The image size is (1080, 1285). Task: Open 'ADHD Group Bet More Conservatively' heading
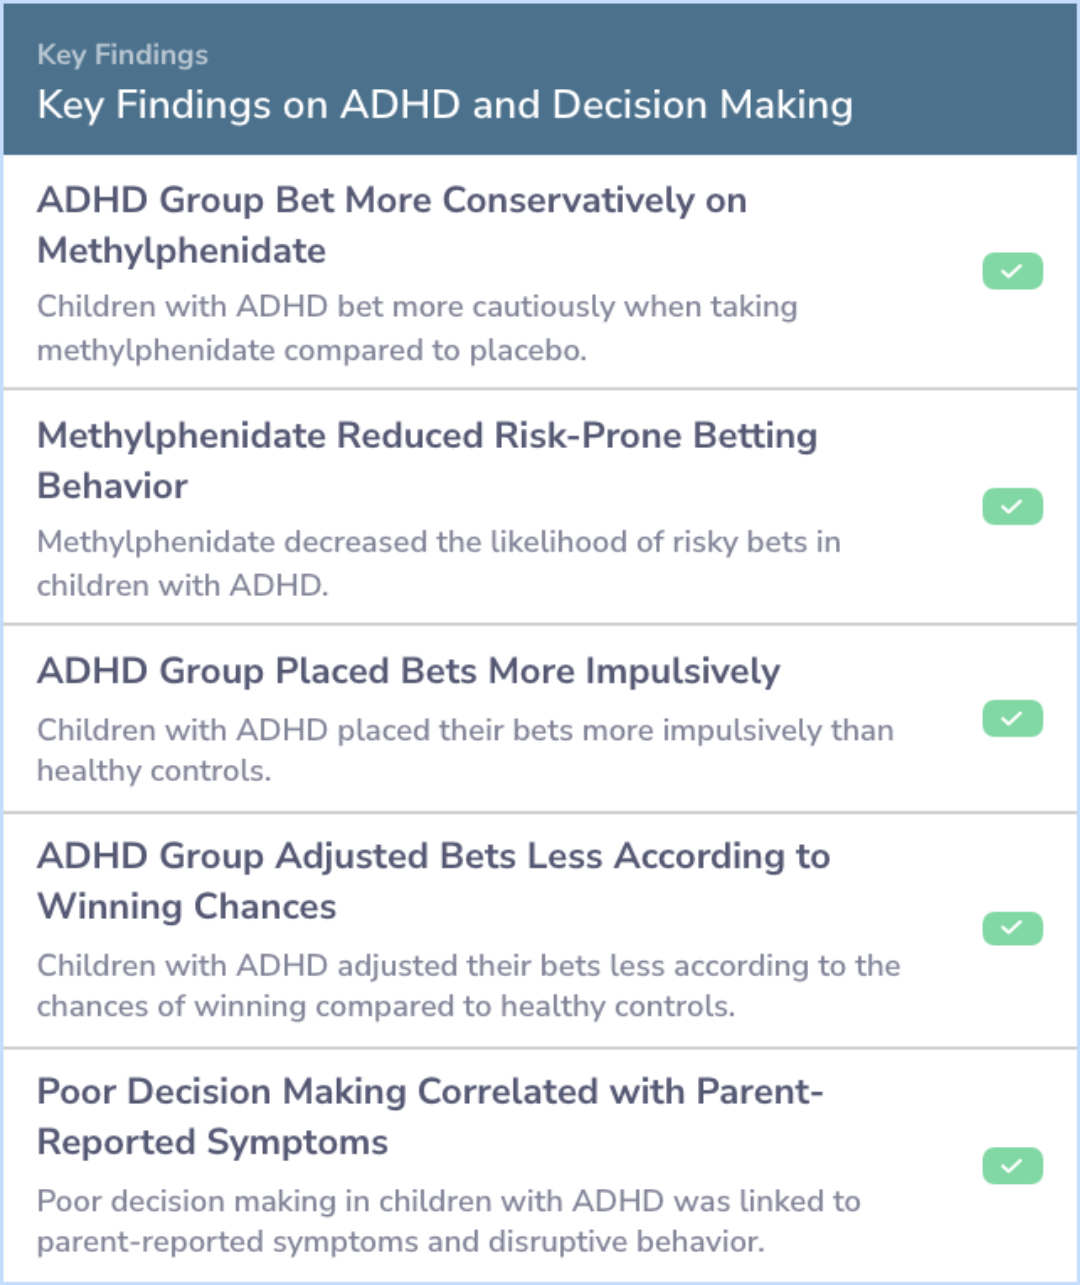coord(392,225)
